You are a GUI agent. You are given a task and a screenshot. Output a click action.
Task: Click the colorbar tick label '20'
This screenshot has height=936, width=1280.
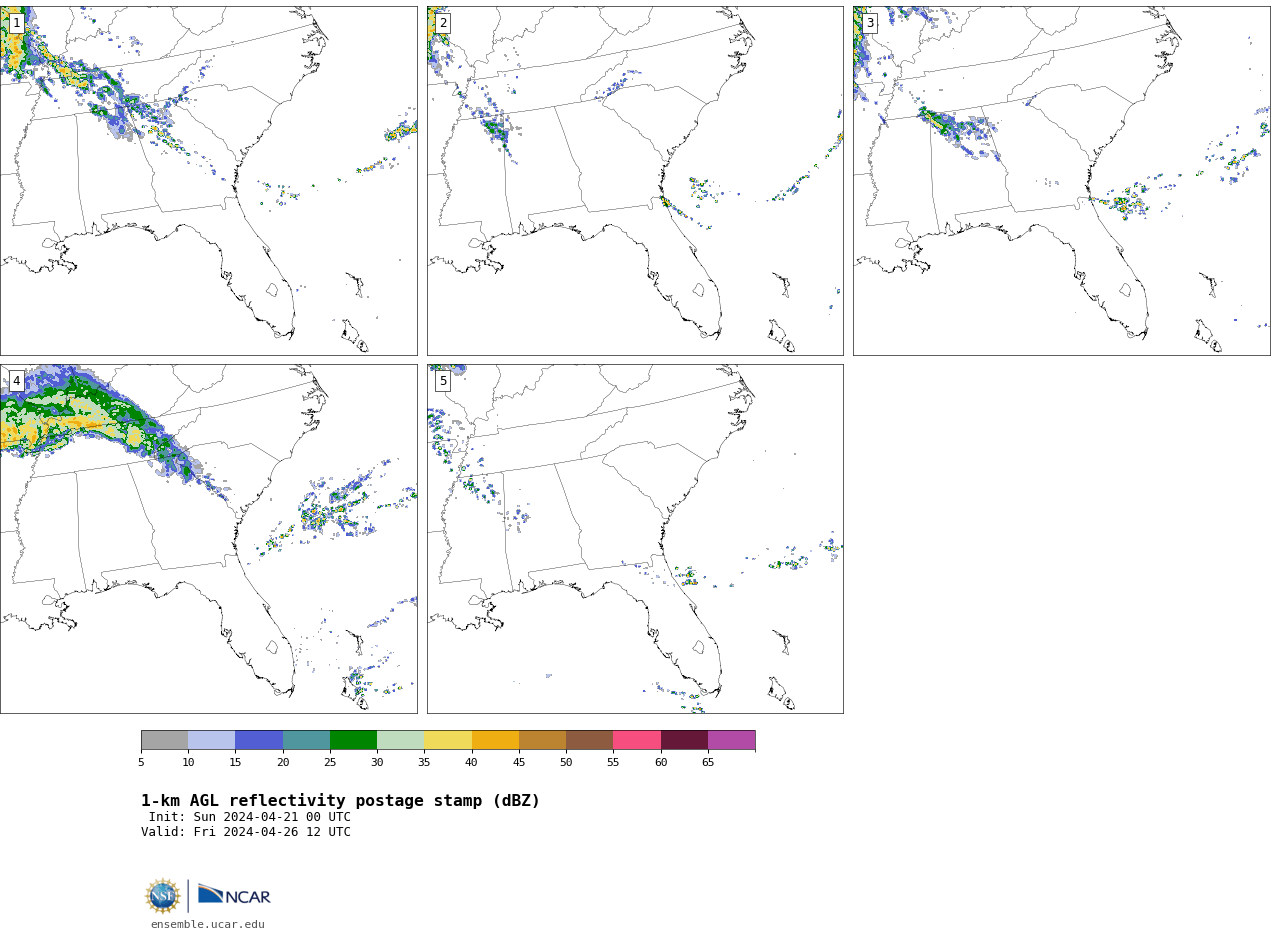pyautogui.click(x=283, y=763)
